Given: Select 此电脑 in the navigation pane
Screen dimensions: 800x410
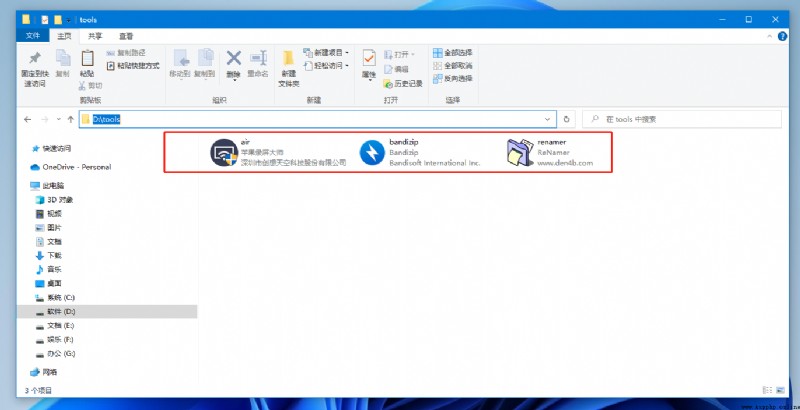Looking at the screenshot, I should coord(47,186).
